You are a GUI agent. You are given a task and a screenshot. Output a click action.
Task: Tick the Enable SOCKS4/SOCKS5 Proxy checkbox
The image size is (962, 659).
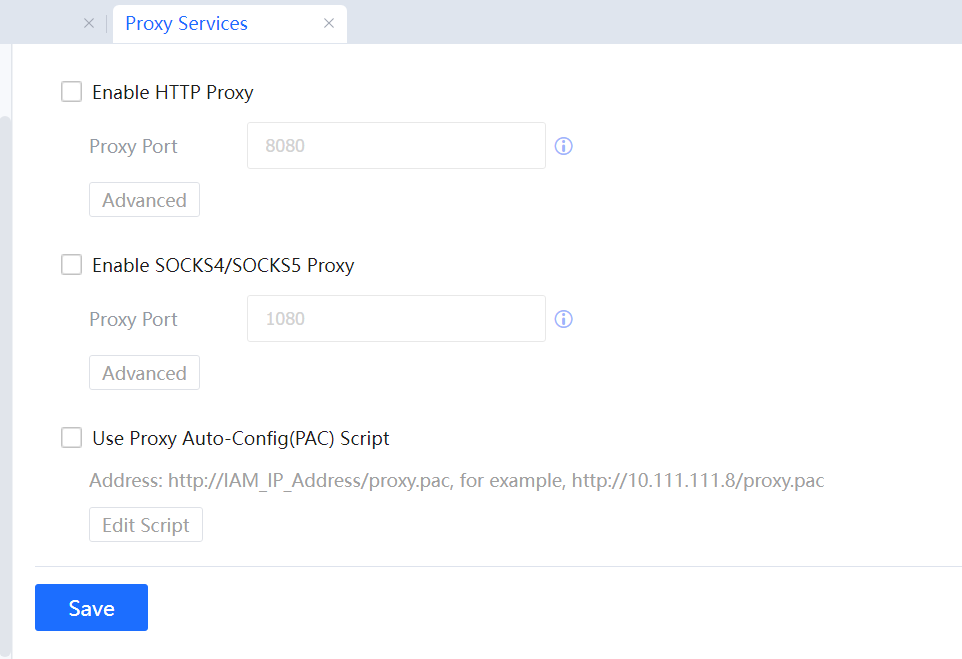click(x=71, y=265)
